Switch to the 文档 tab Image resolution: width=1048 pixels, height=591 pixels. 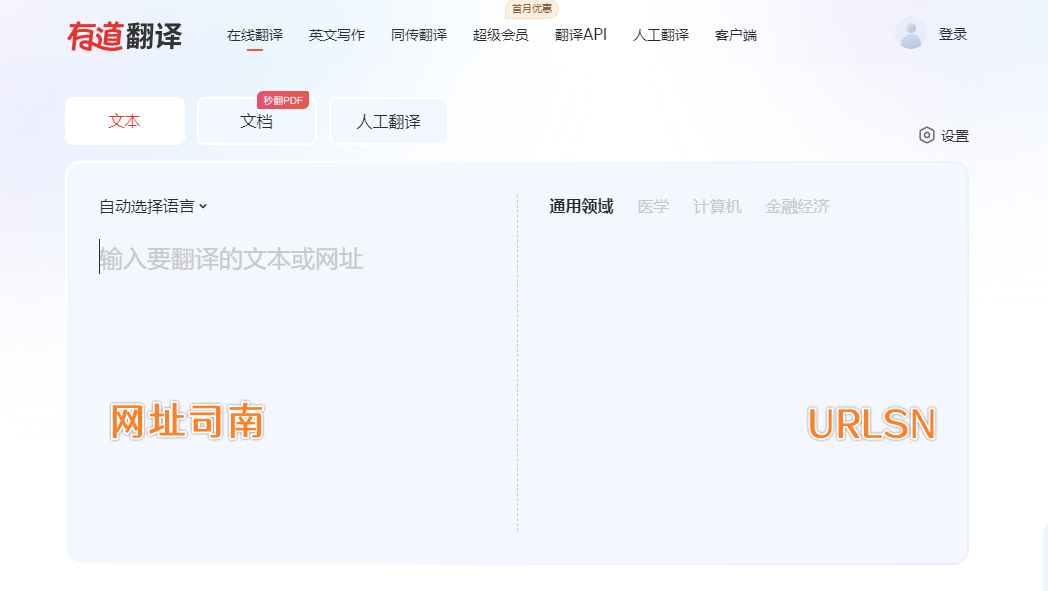point(256,121)
